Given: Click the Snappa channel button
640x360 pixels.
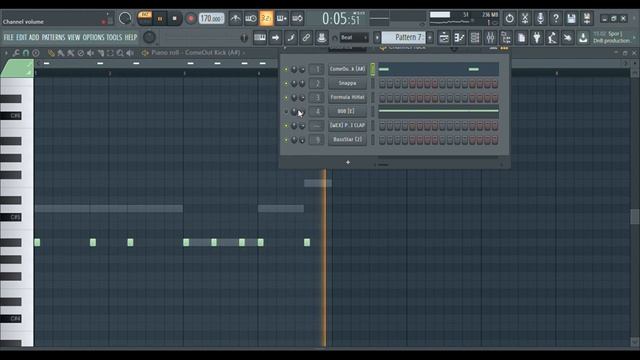Looking at the screenshot, I should [347, 83].
